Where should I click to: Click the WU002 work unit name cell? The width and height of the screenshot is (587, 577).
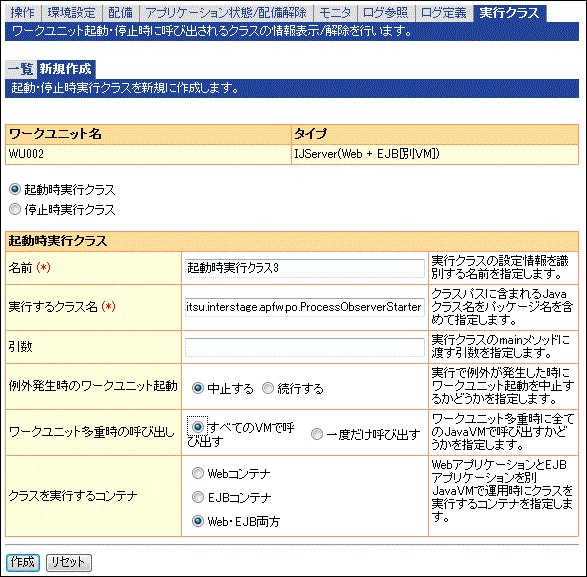[x=148, y=154]
